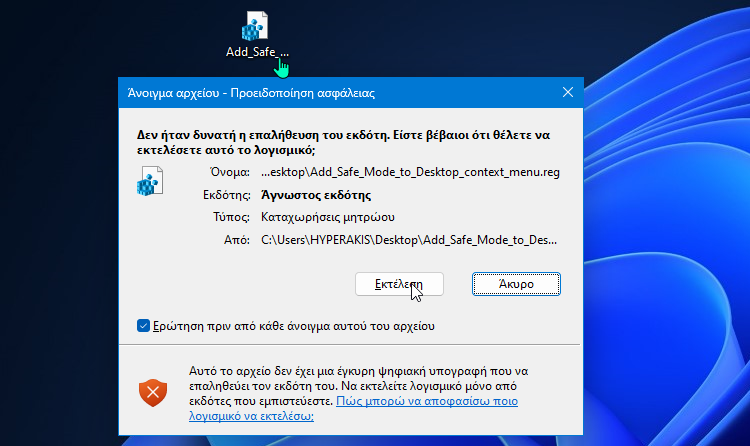Click the orange shield warning icon

[153, 392]
